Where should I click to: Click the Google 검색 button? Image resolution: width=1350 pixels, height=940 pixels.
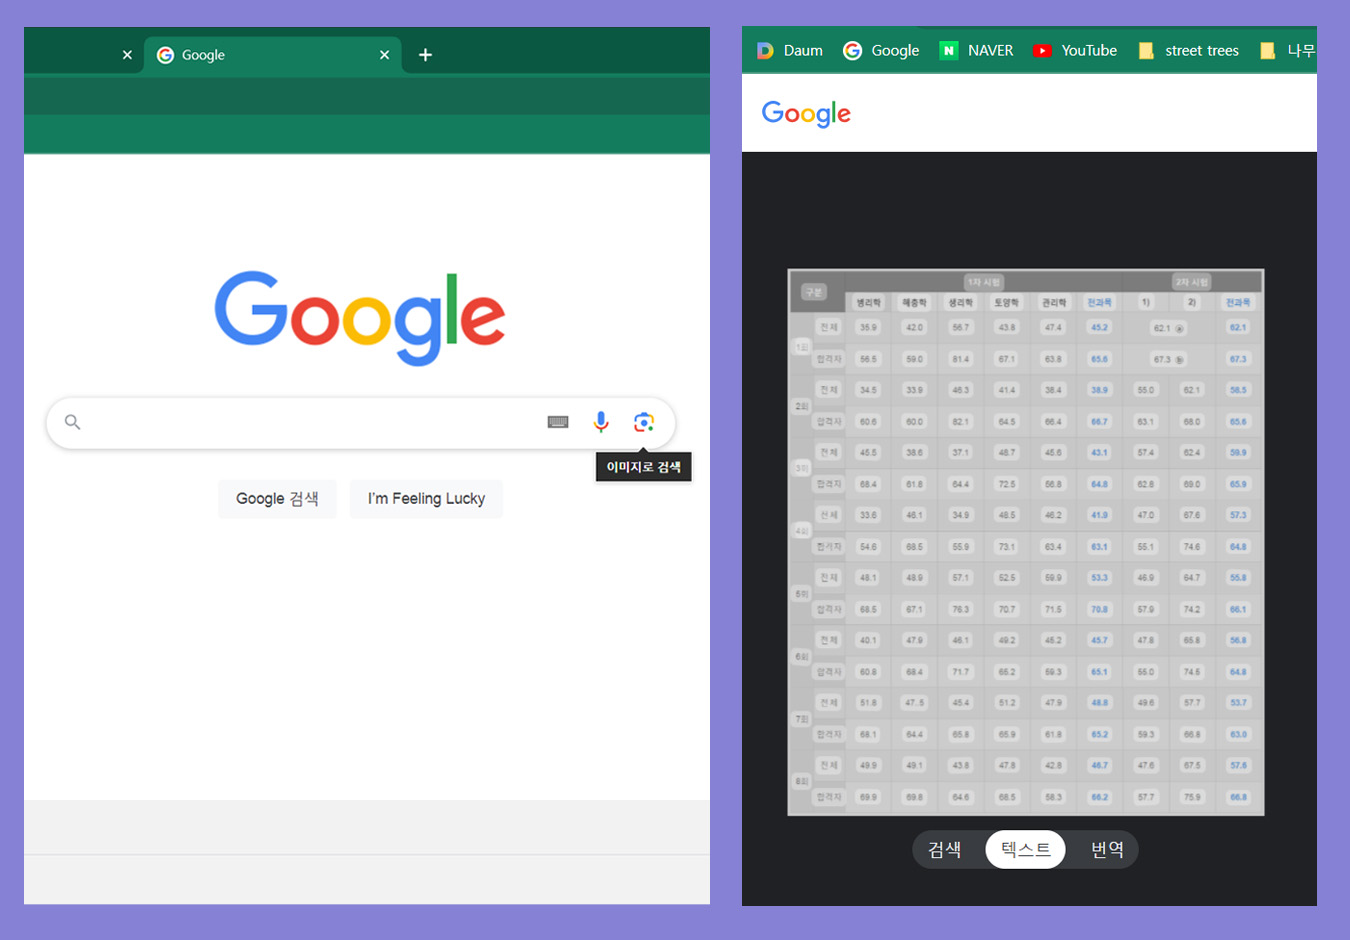[x=277, y=498]
